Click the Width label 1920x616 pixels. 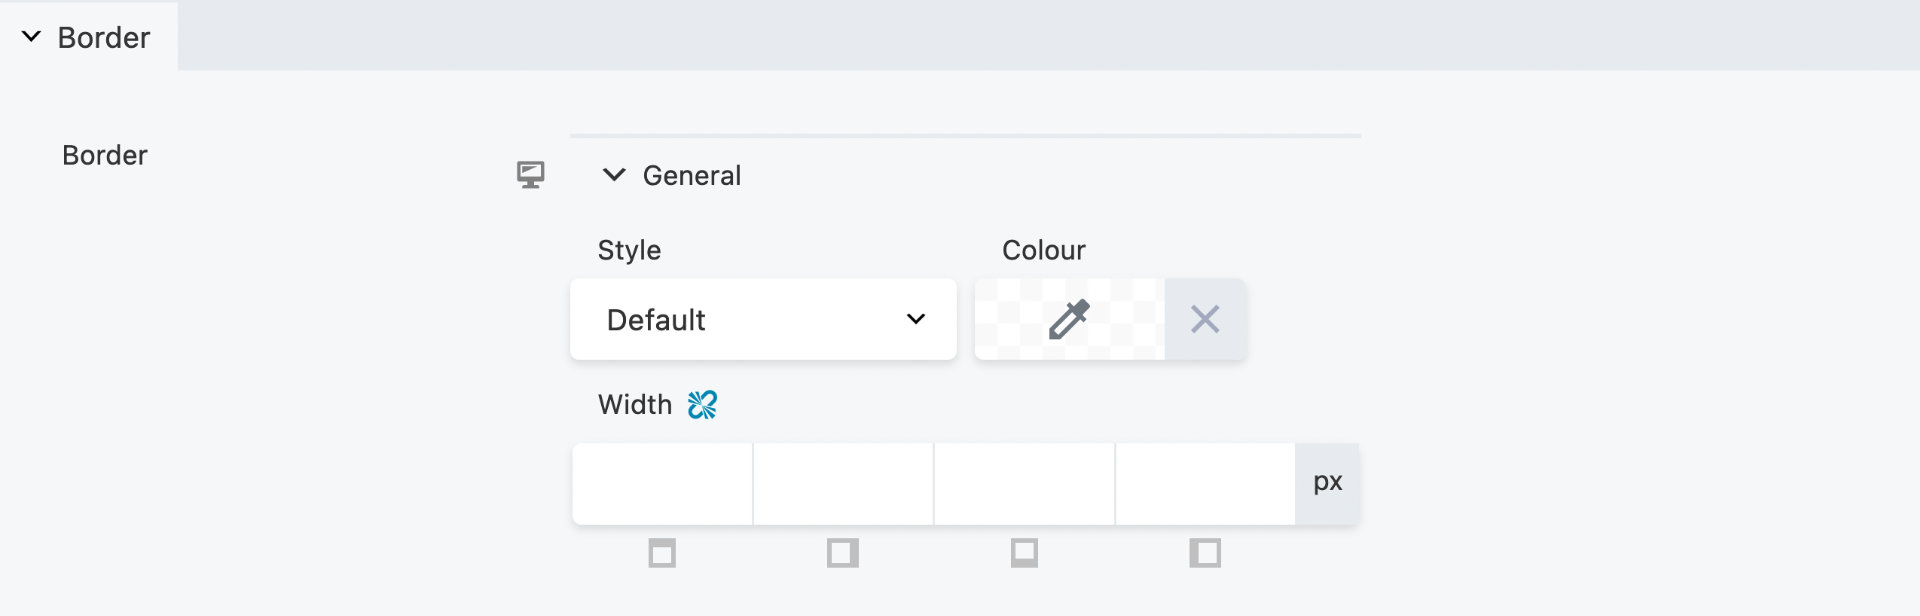[634, 405]
